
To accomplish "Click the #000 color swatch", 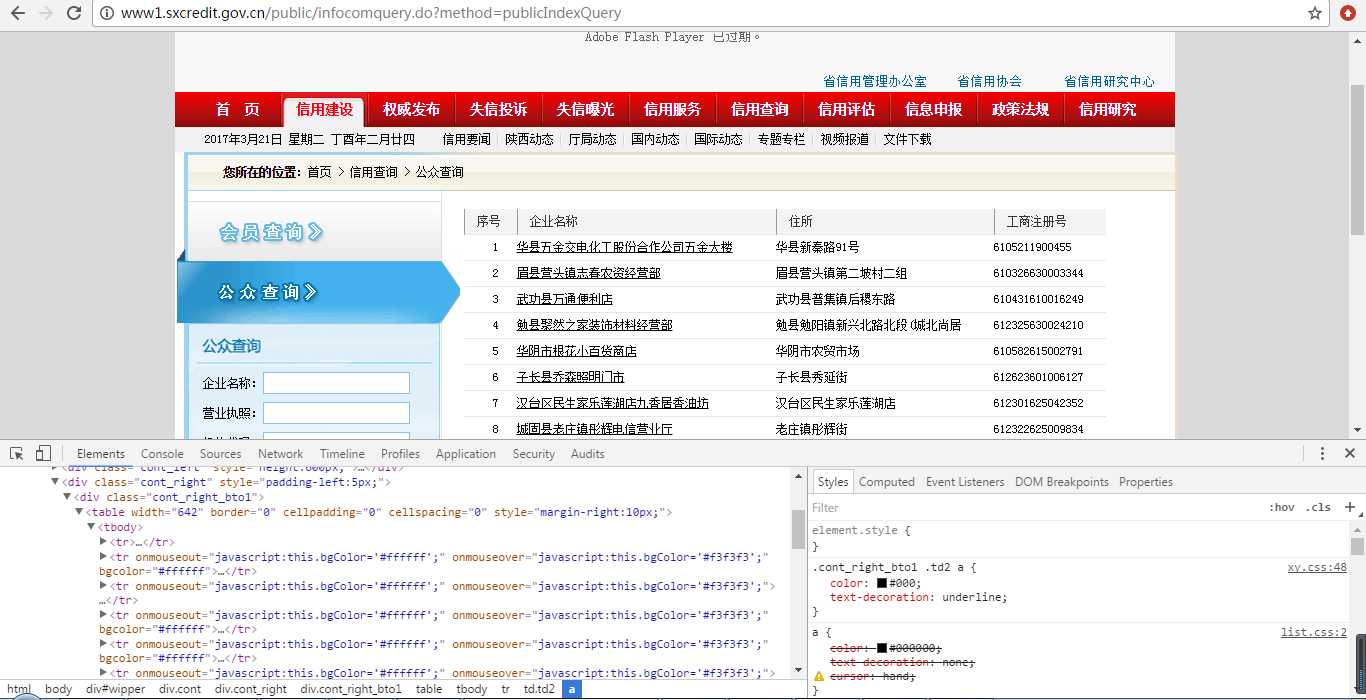I will pos(882,583).
